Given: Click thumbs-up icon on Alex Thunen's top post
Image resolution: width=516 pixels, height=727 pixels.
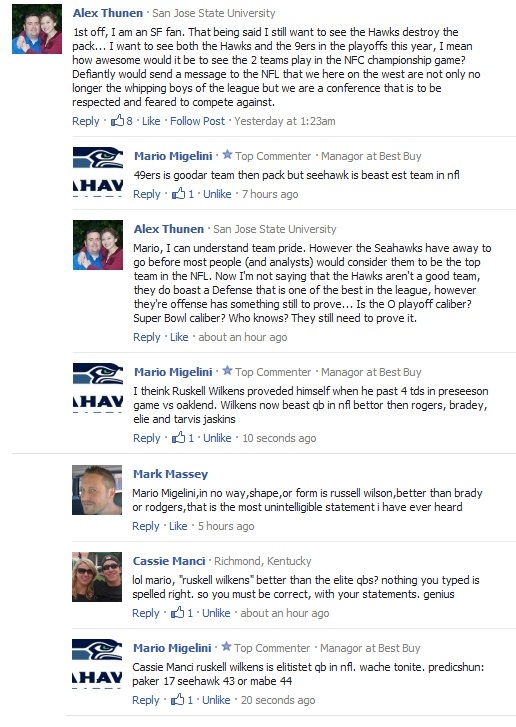Looking at the screenshot, I should [x=117, y=121].
